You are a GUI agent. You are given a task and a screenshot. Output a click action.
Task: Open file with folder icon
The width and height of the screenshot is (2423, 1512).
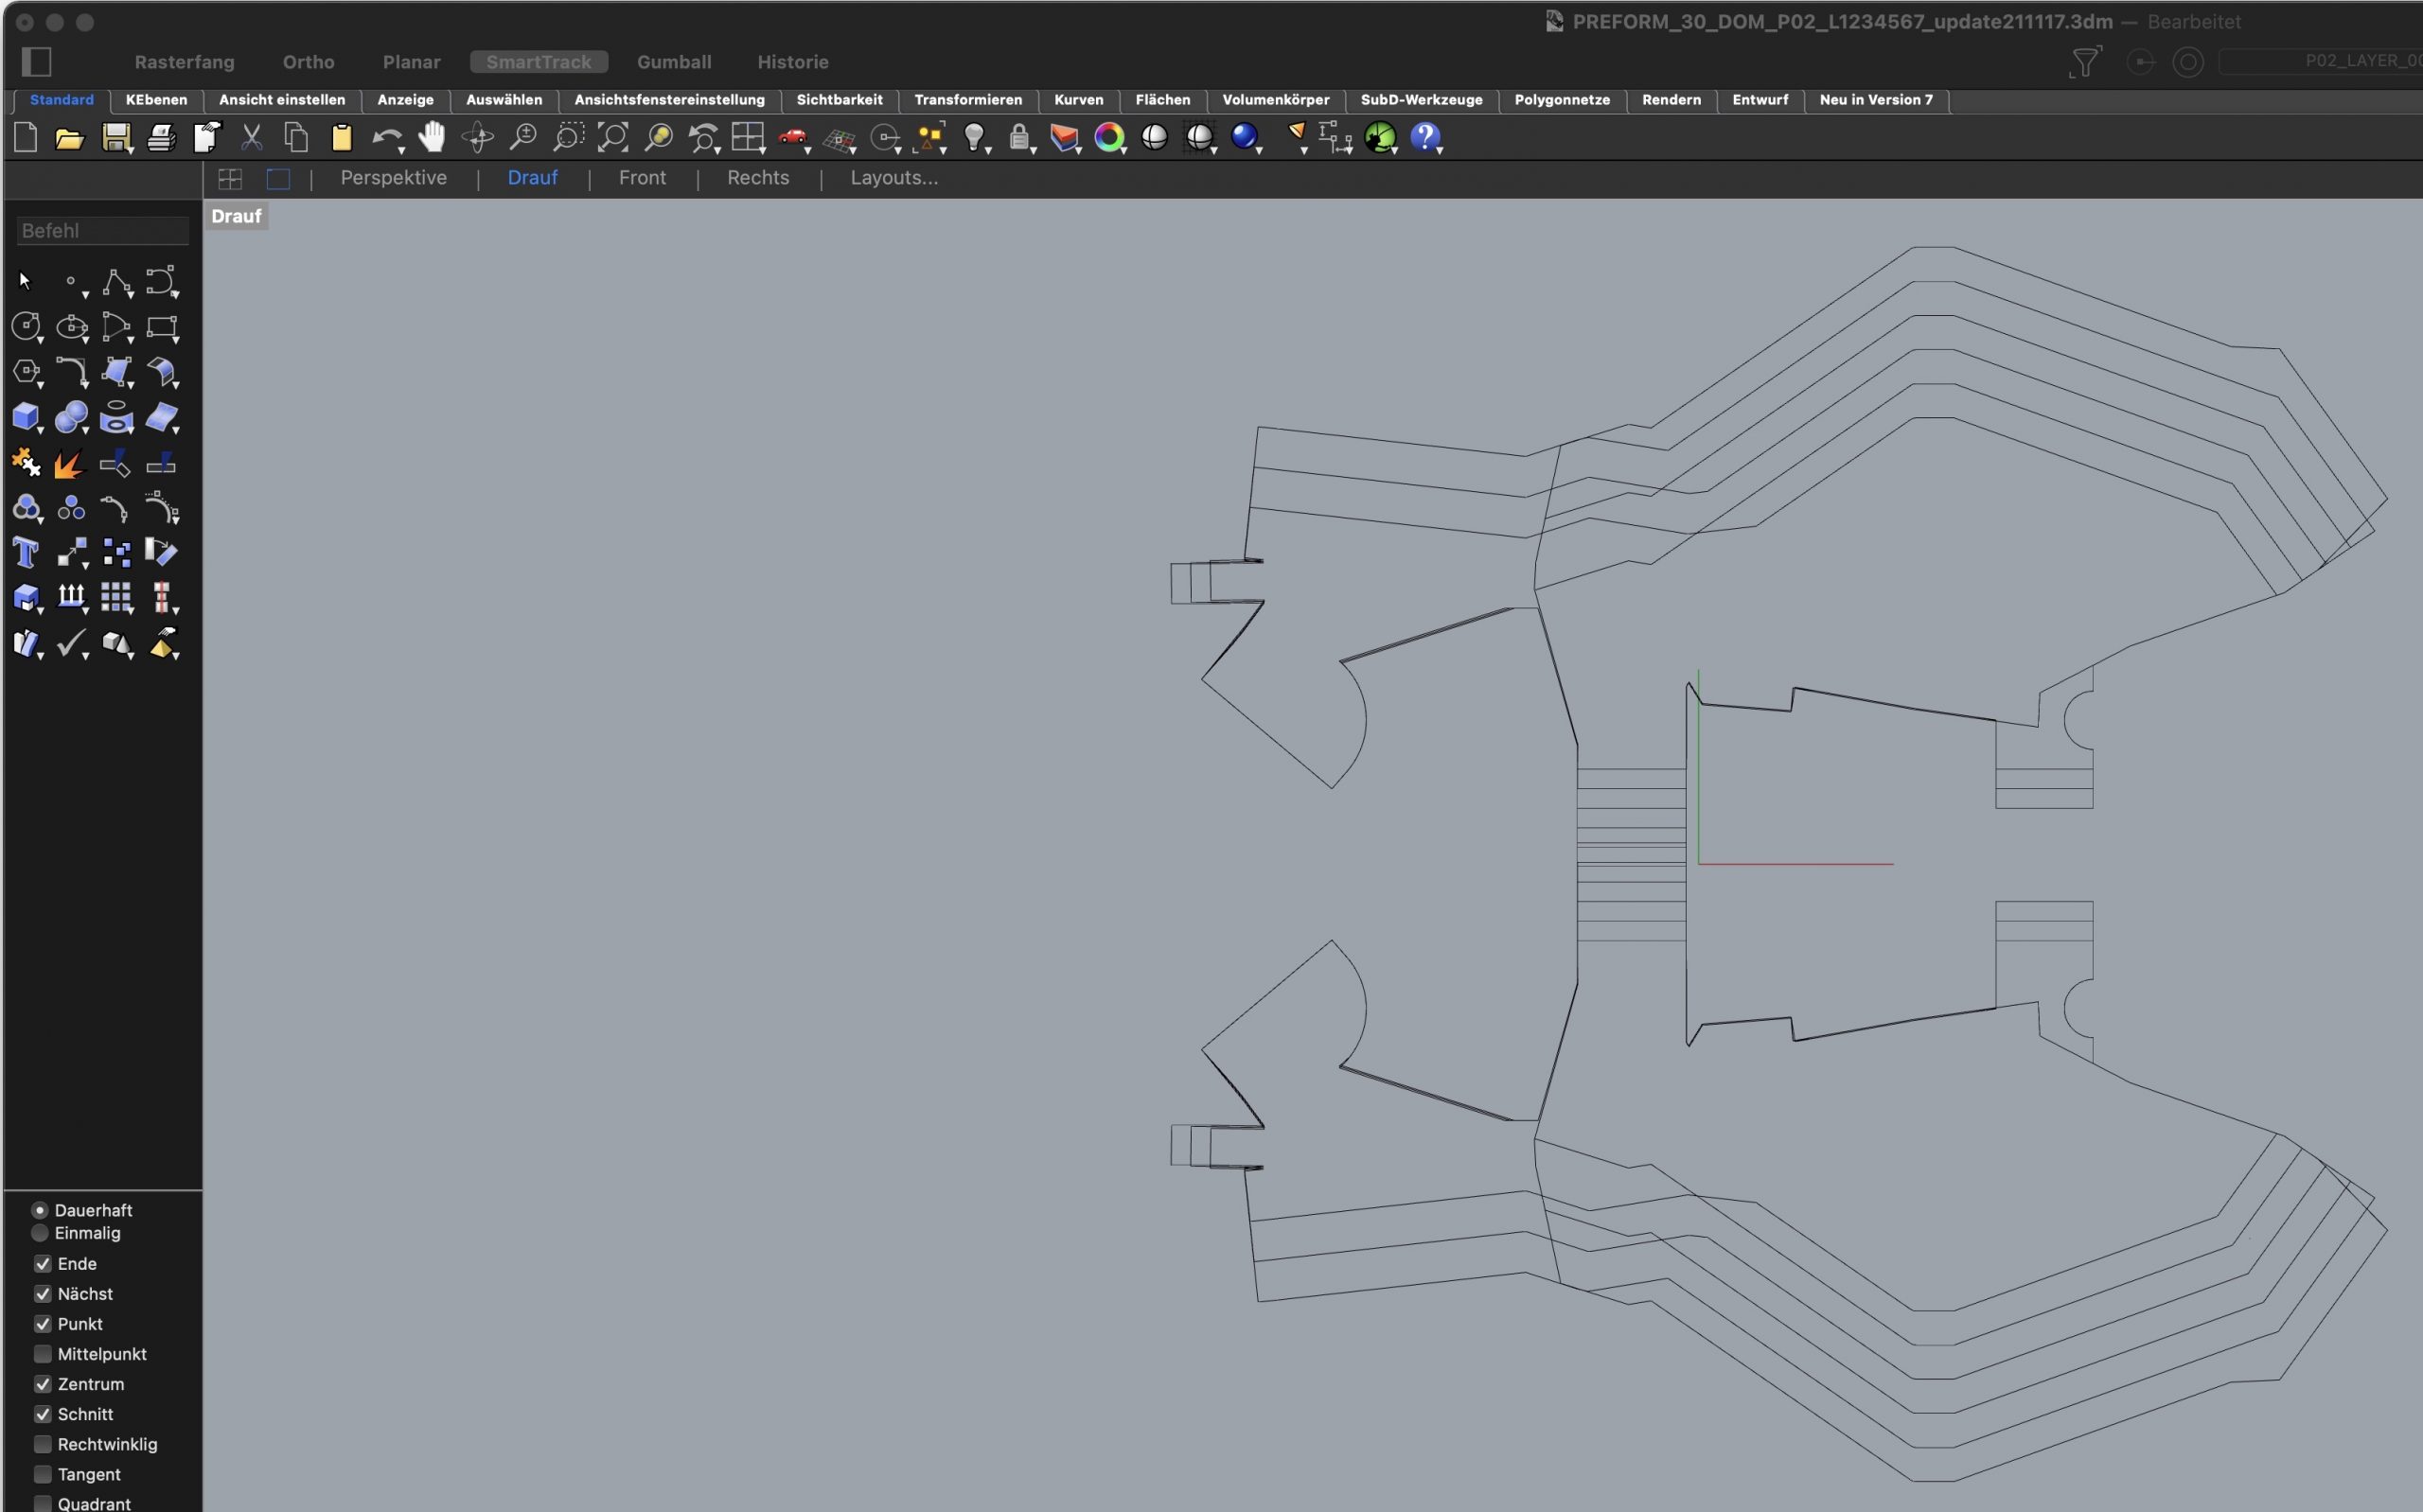[x=69, y=137]
